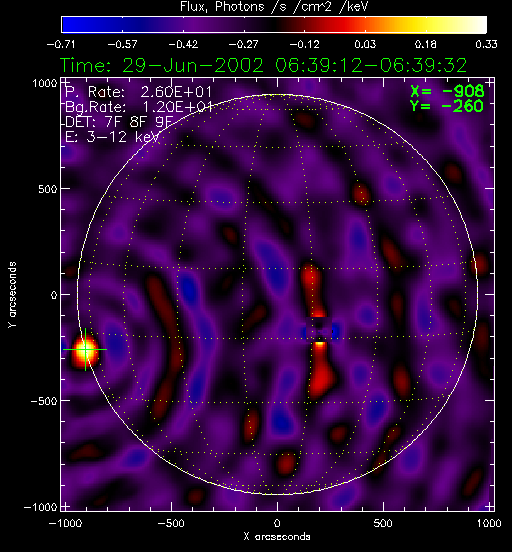
Task: Click the Bg.Rate 1.20E+01 text
Action: [139, 107]
